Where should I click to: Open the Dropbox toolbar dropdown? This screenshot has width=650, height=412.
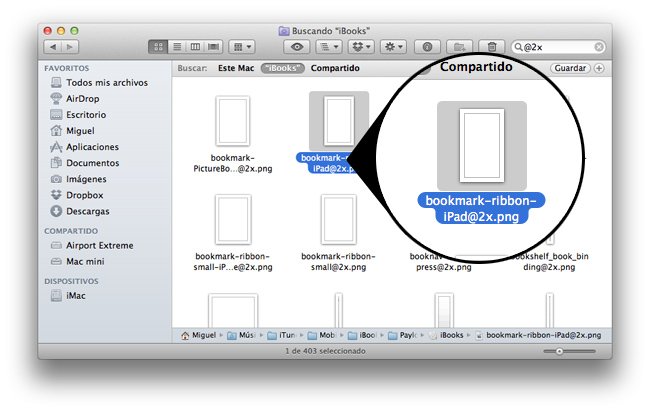(363, 47)
